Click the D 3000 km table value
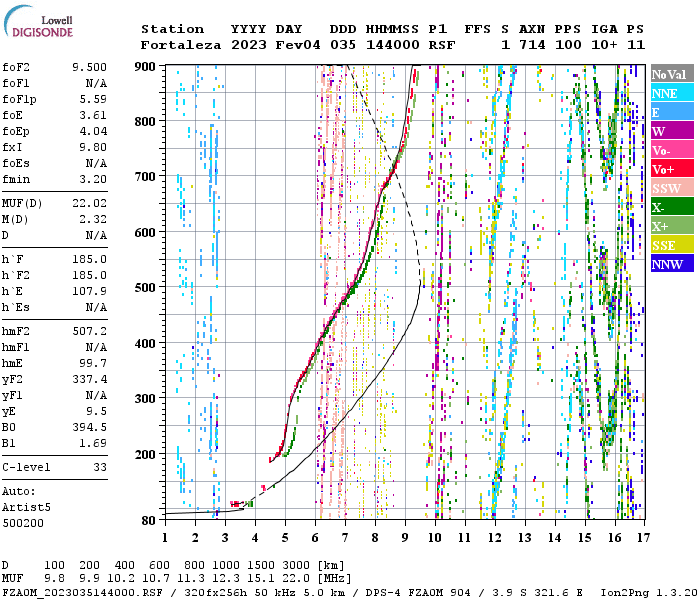This screenshot has height=600, width=700. click(296, 566)
